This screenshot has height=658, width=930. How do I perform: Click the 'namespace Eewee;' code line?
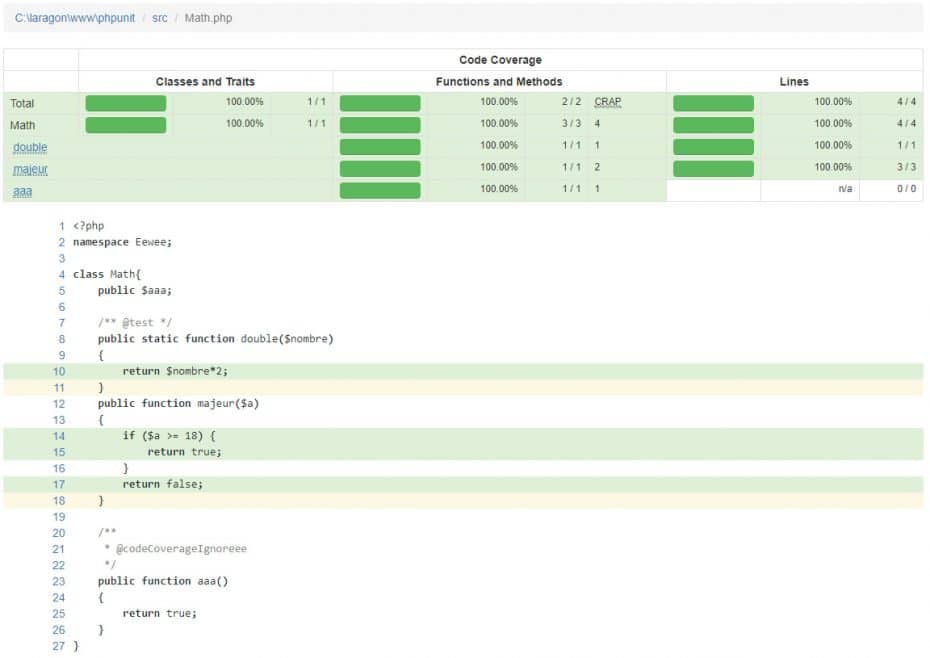[x=122, y=242]
